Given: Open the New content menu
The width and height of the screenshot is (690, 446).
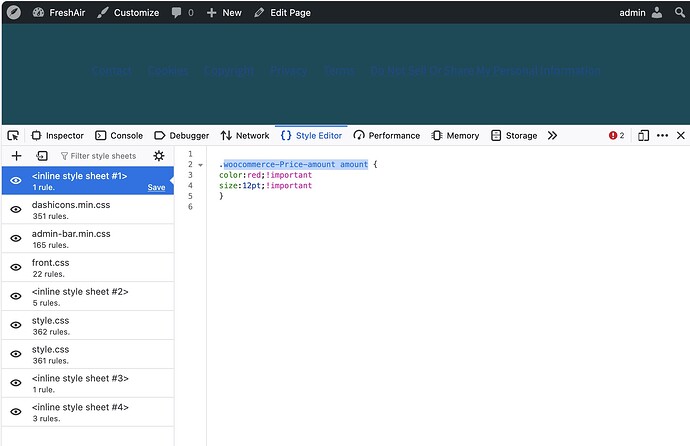Looking at the screenshot, I should coord(224,12).
